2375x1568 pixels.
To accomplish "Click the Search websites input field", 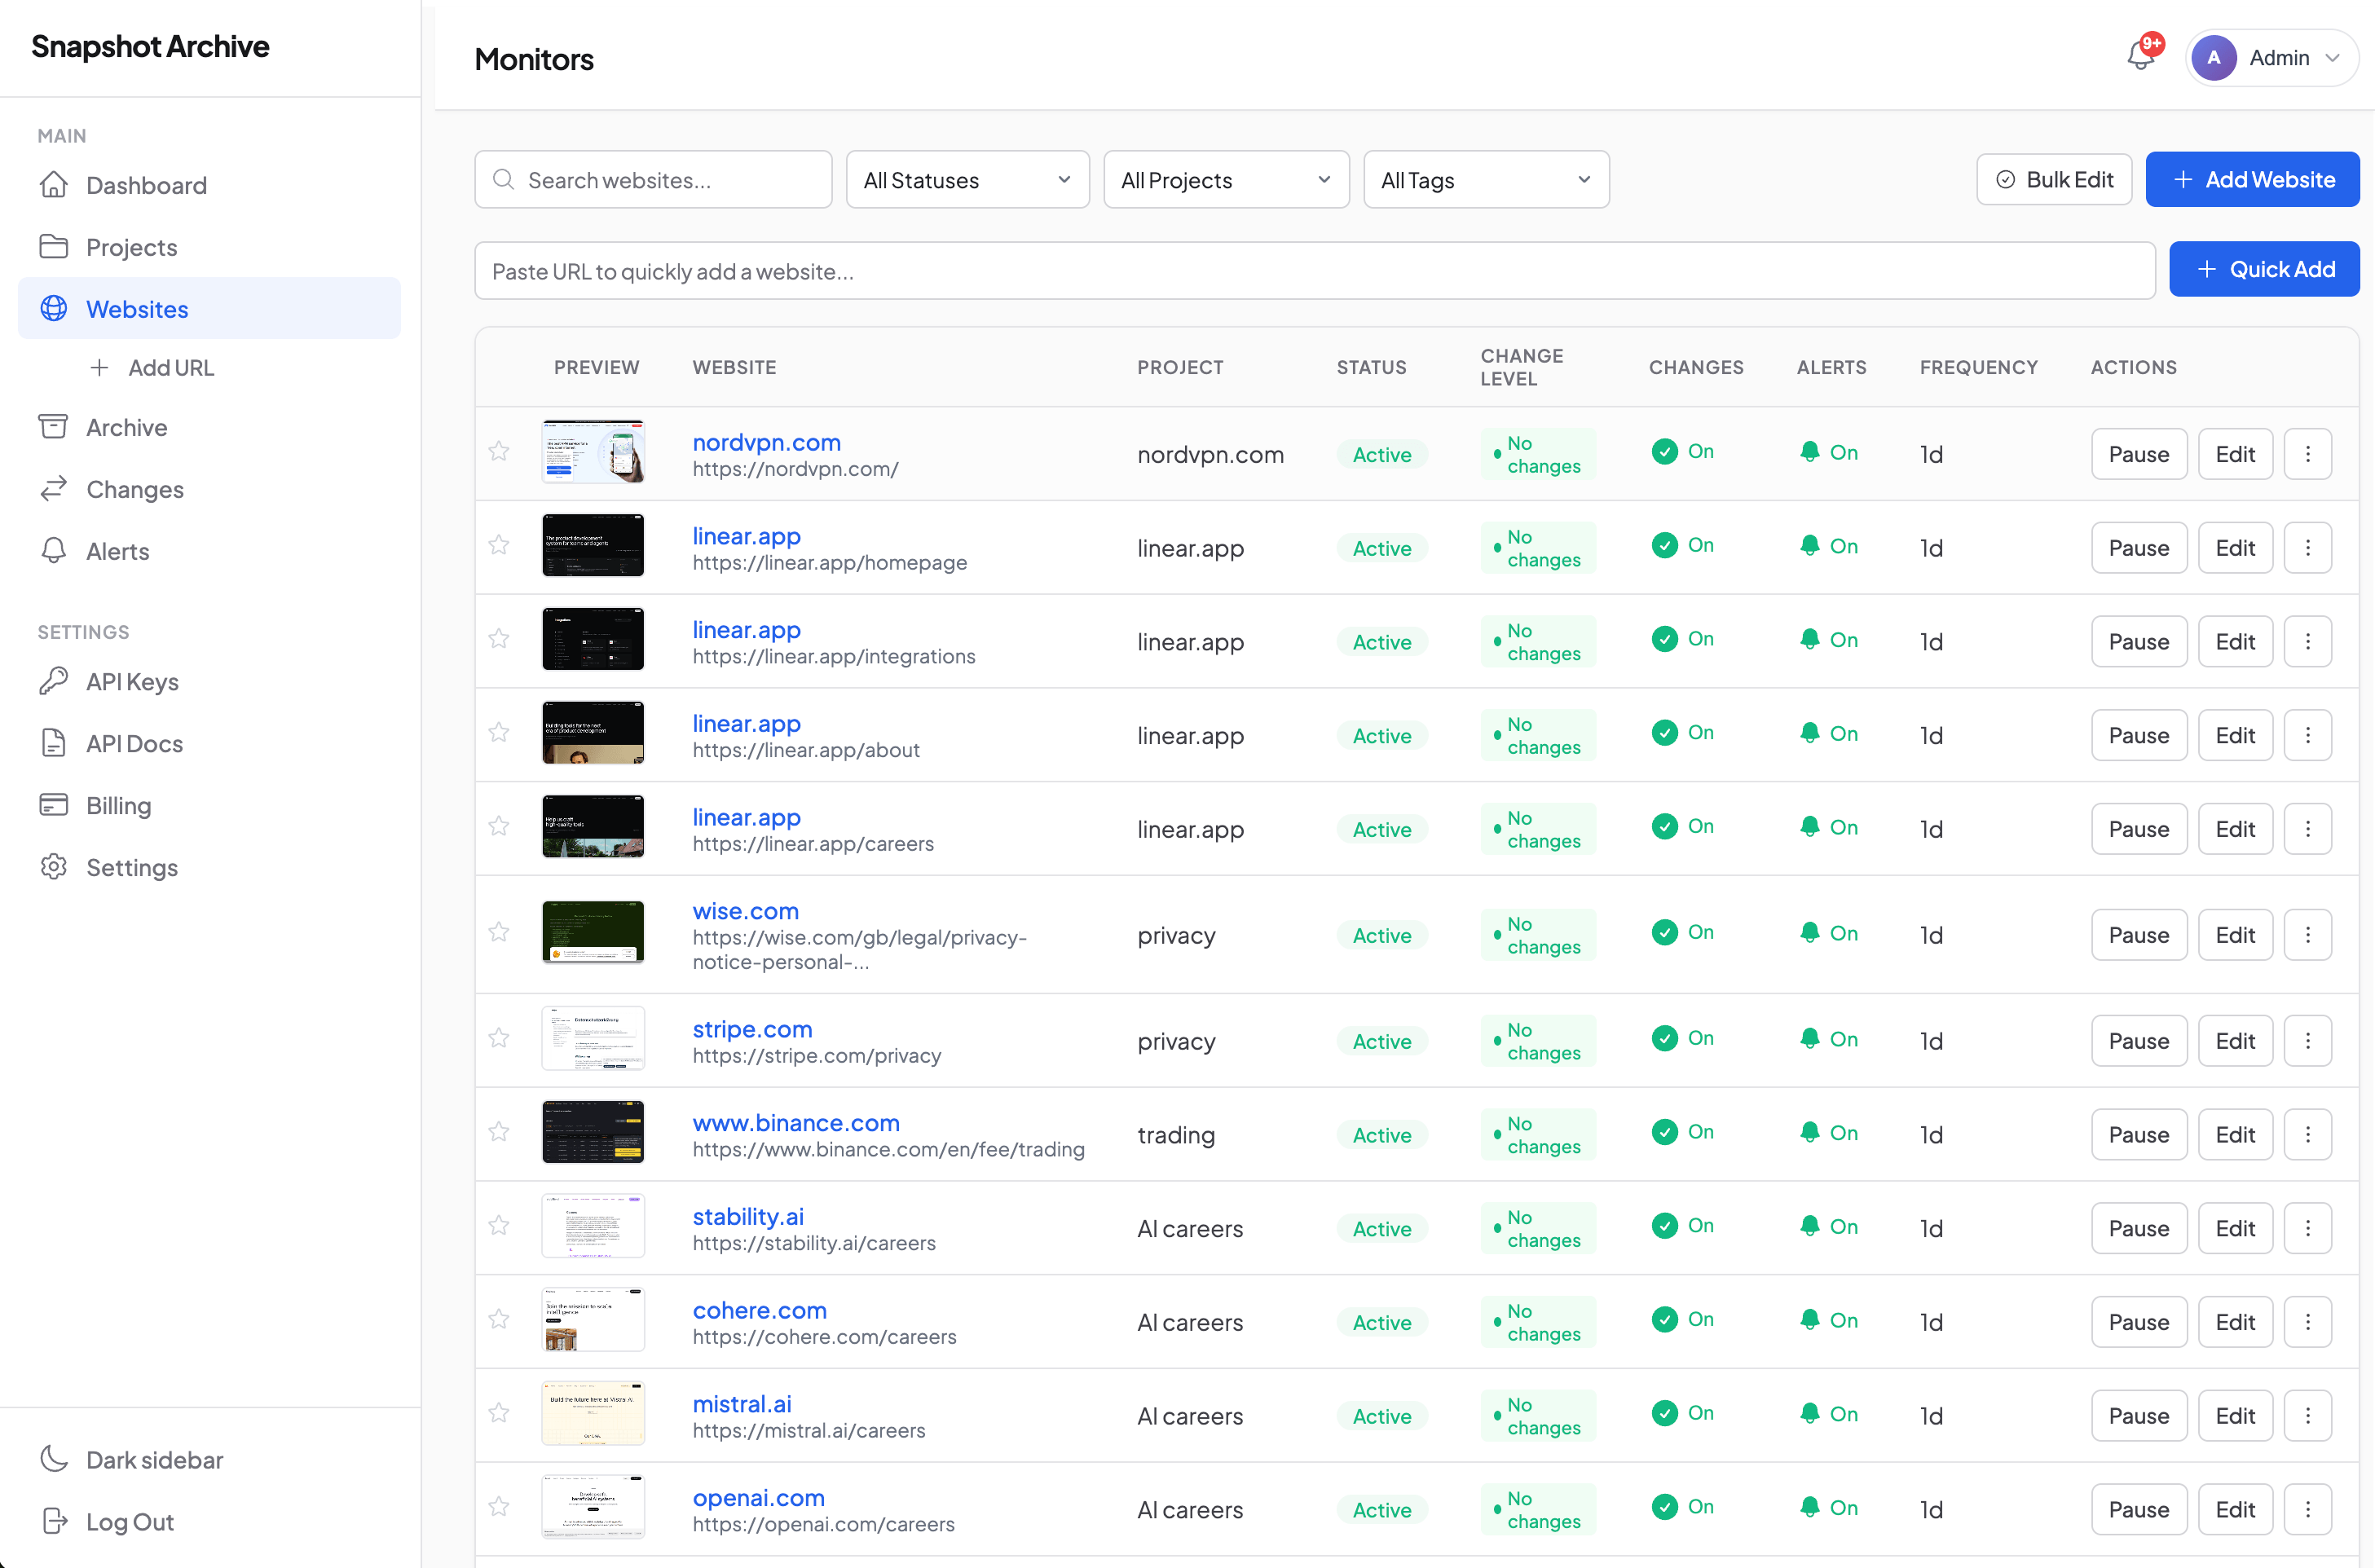I will click(x=653, y=180).
